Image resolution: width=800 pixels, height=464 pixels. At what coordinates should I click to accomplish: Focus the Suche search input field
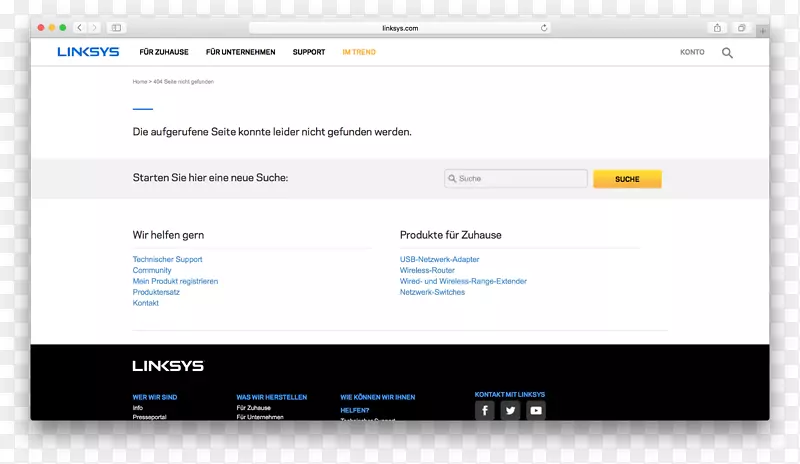pyautogui.click(x=515, y=179)
